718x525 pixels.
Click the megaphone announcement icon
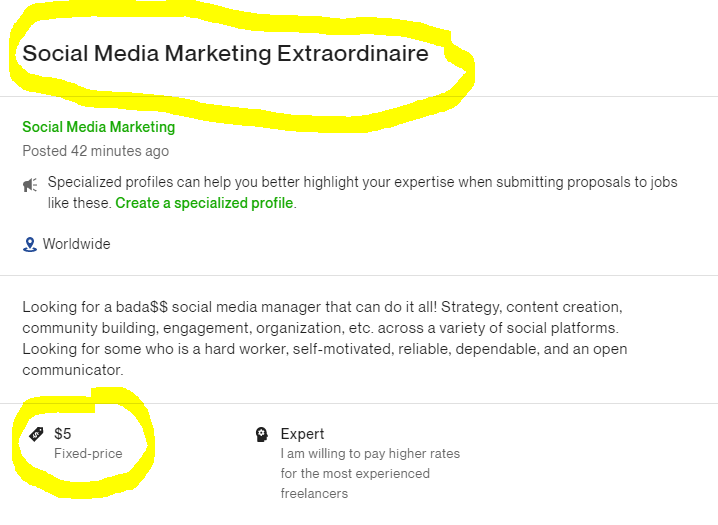[x=30, y=185]
